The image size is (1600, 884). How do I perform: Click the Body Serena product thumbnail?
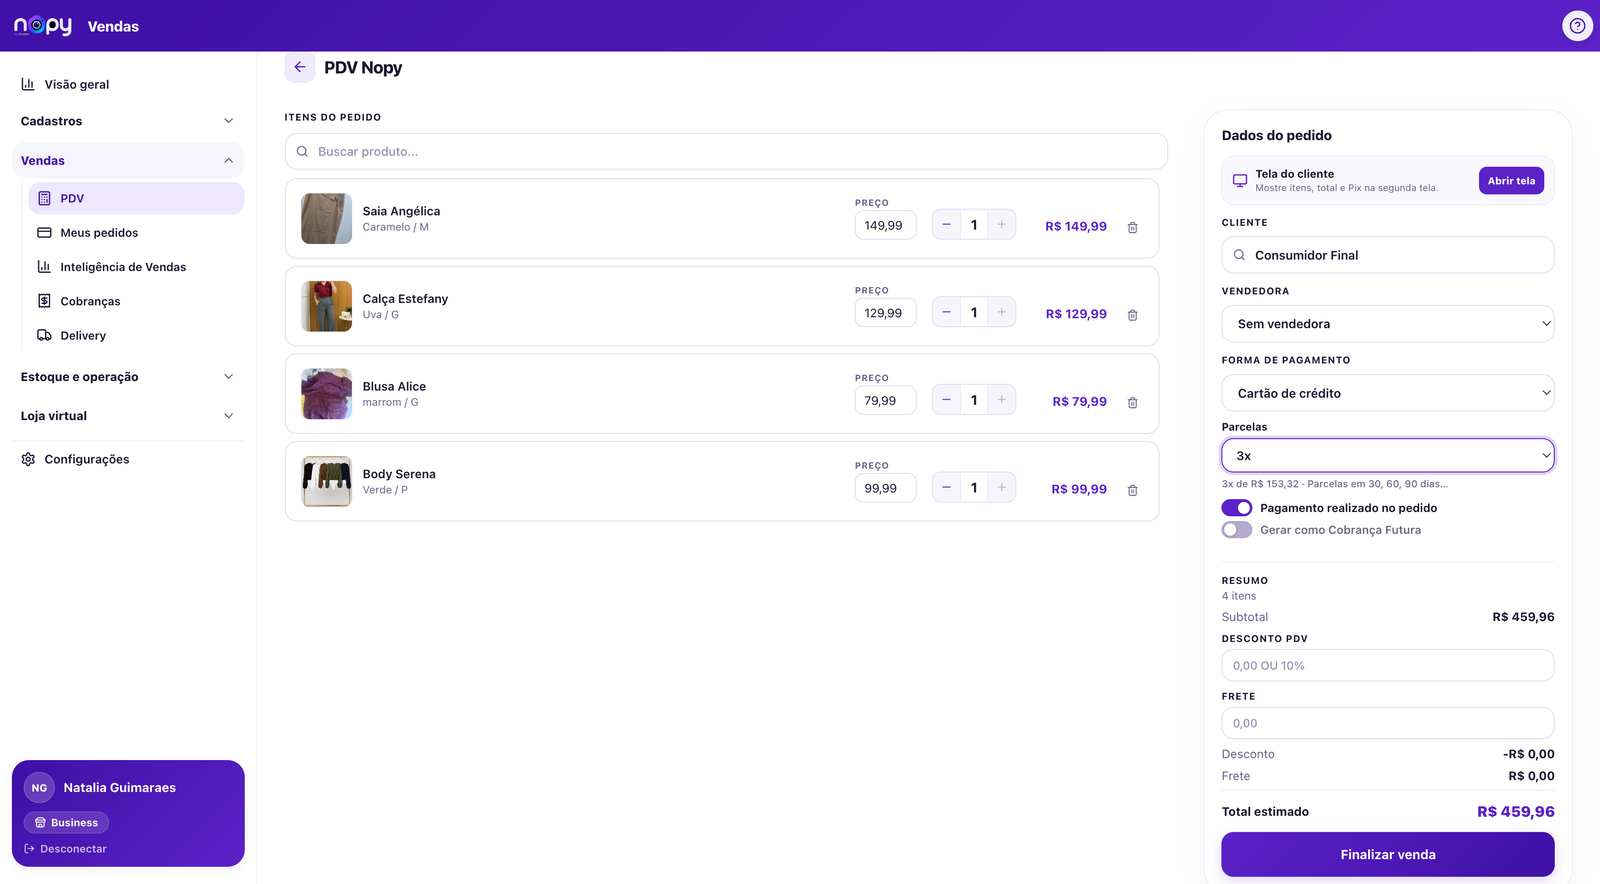[x=327, y=482]
